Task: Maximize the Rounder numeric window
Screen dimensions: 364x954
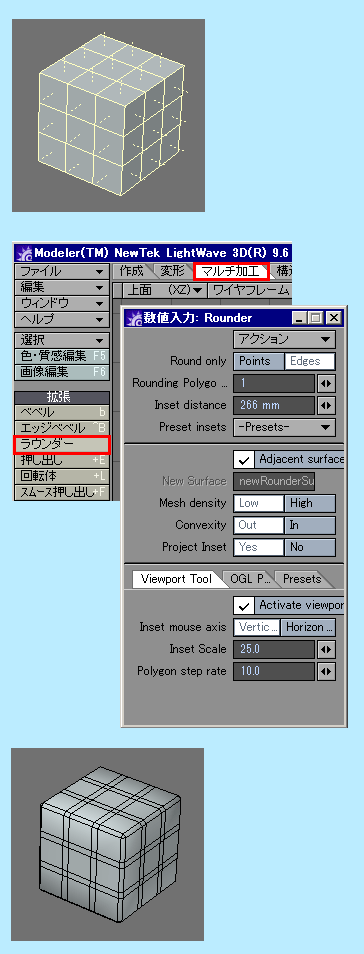Action: pos(315,318)
